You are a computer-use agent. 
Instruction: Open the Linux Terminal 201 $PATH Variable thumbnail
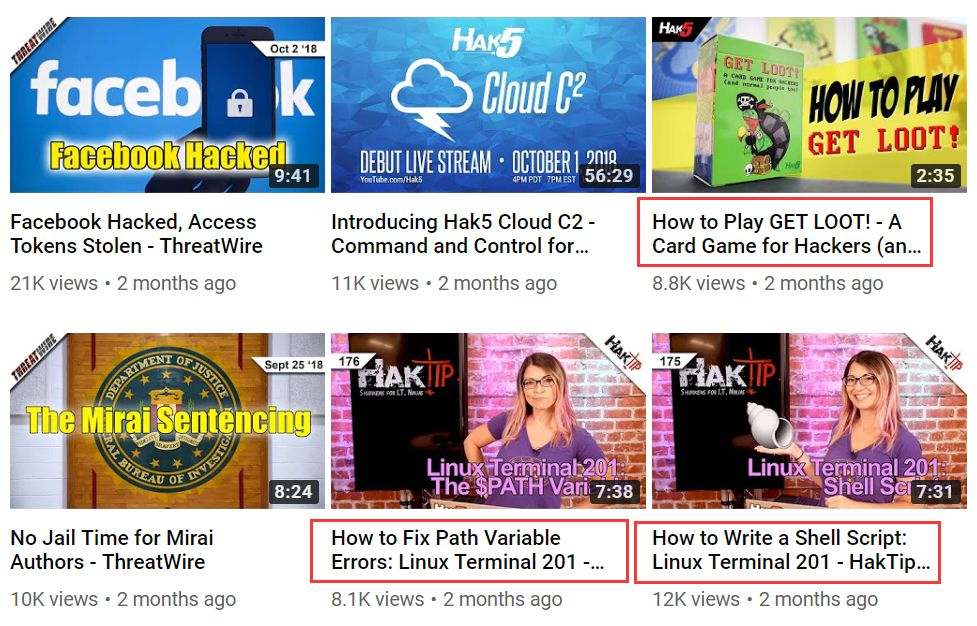tap(488, 421)
